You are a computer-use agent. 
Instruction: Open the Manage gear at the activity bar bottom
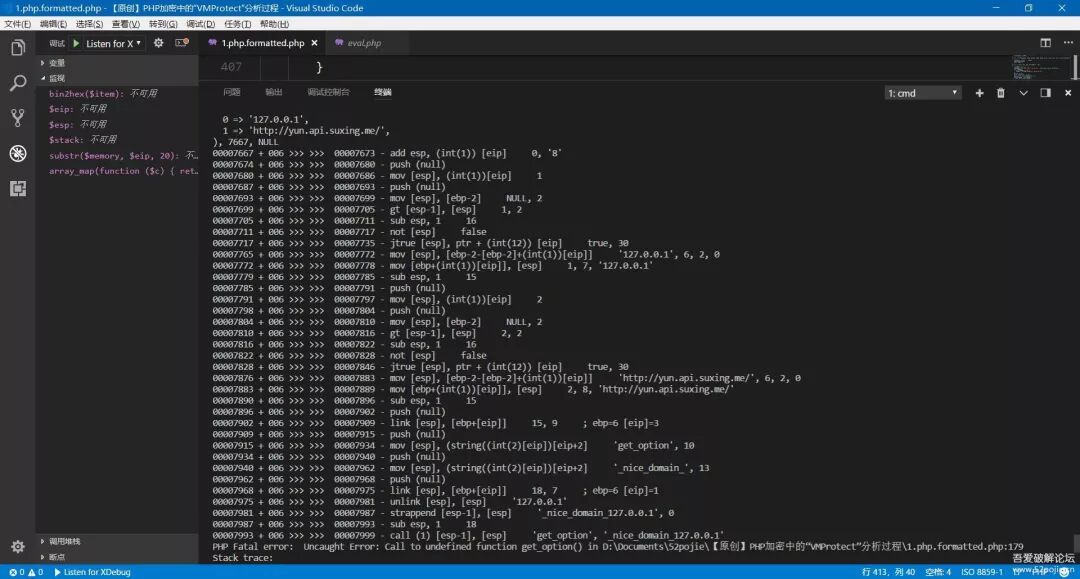pos(18,547)
